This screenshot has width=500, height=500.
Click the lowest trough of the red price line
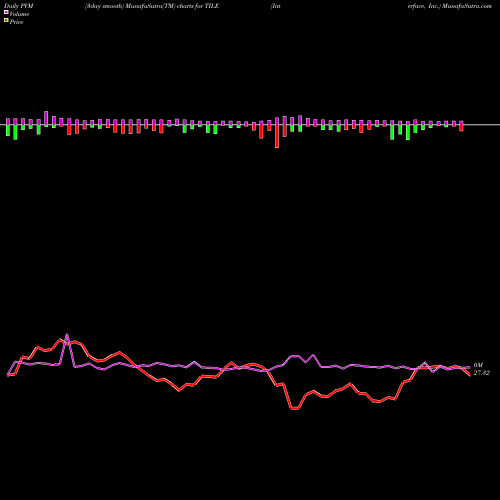(x=294, y=408)
